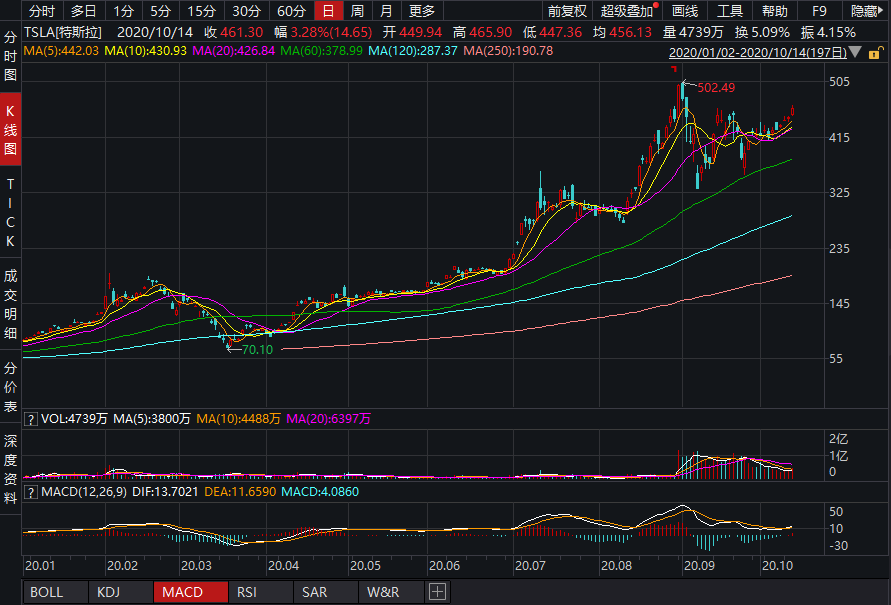The width and height of the screenshot is (891, 605).
Task: Click the 画线 draw line button
Action: click(685, 11)
